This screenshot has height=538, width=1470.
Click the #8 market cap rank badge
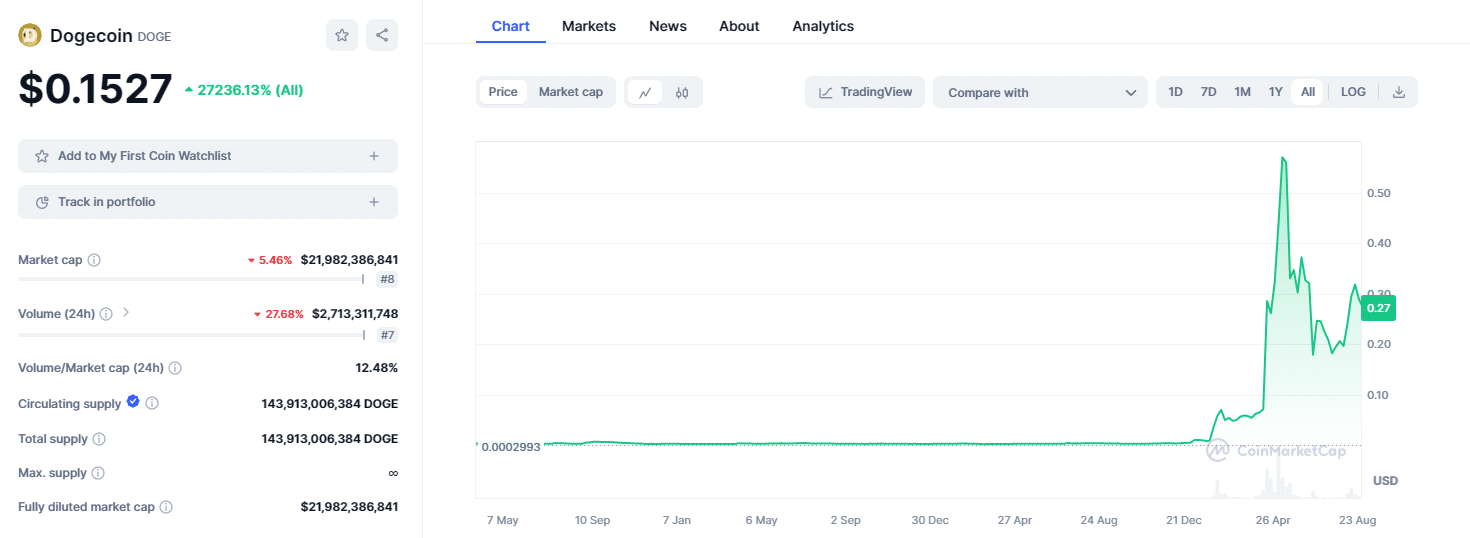(x=387, y=280)
